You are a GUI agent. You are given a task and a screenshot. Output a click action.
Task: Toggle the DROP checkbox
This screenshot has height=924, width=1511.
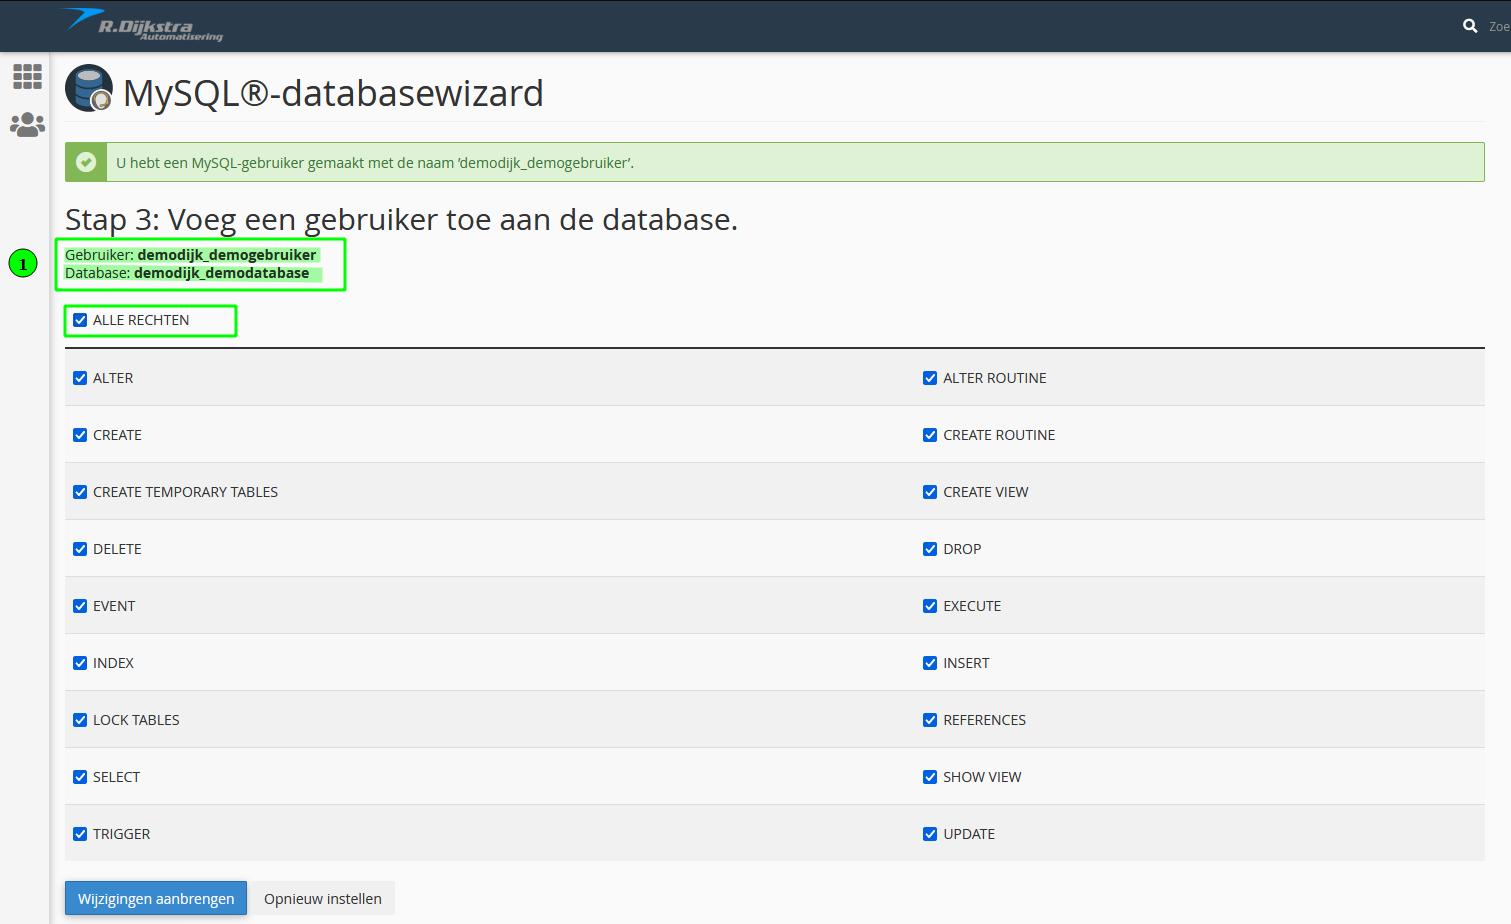coord(930,549)
